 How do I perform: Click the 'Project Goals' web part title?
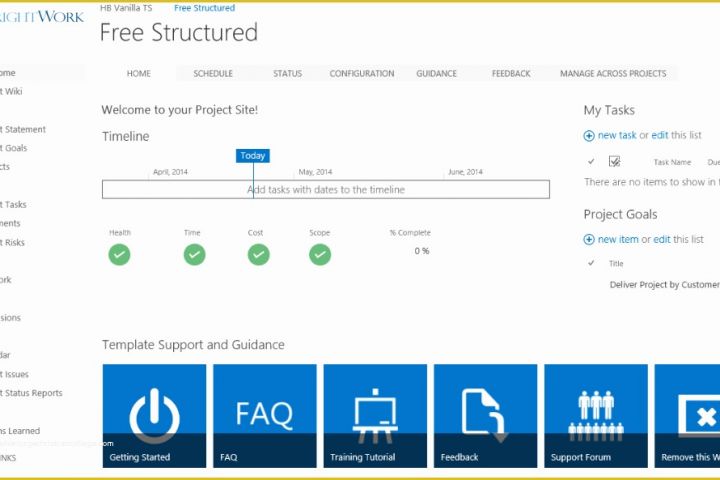(x=620, y=215)
